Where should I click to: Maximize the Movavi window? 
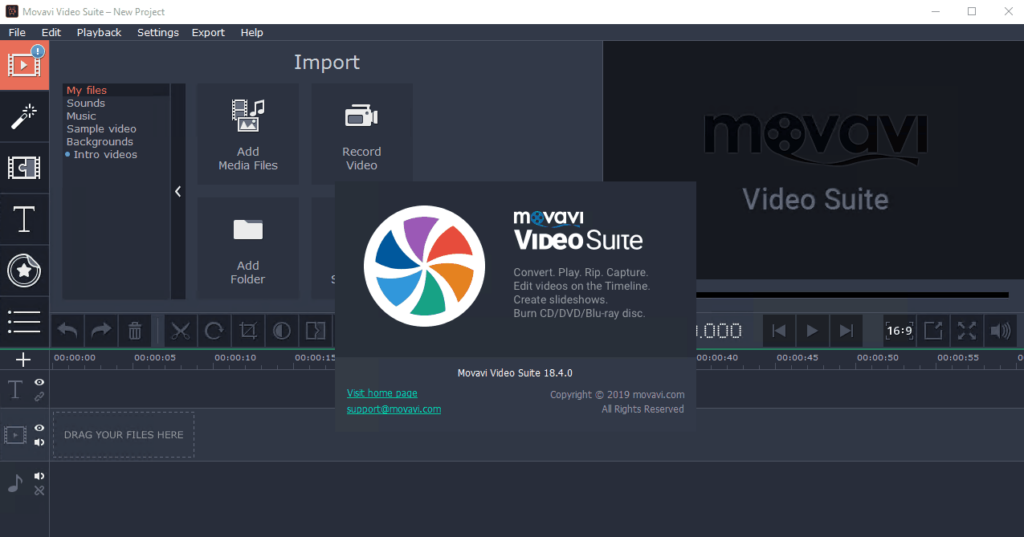pyautogui.click(x=972, y=12)
